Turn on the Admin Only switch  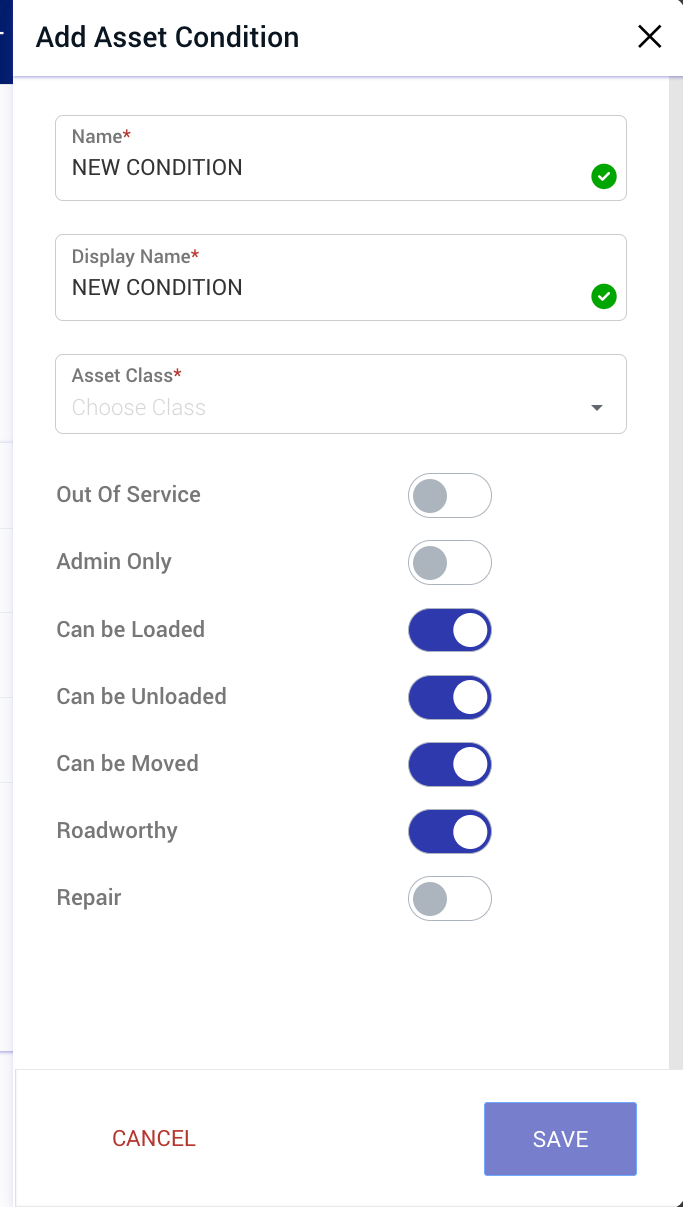point(450,562)
